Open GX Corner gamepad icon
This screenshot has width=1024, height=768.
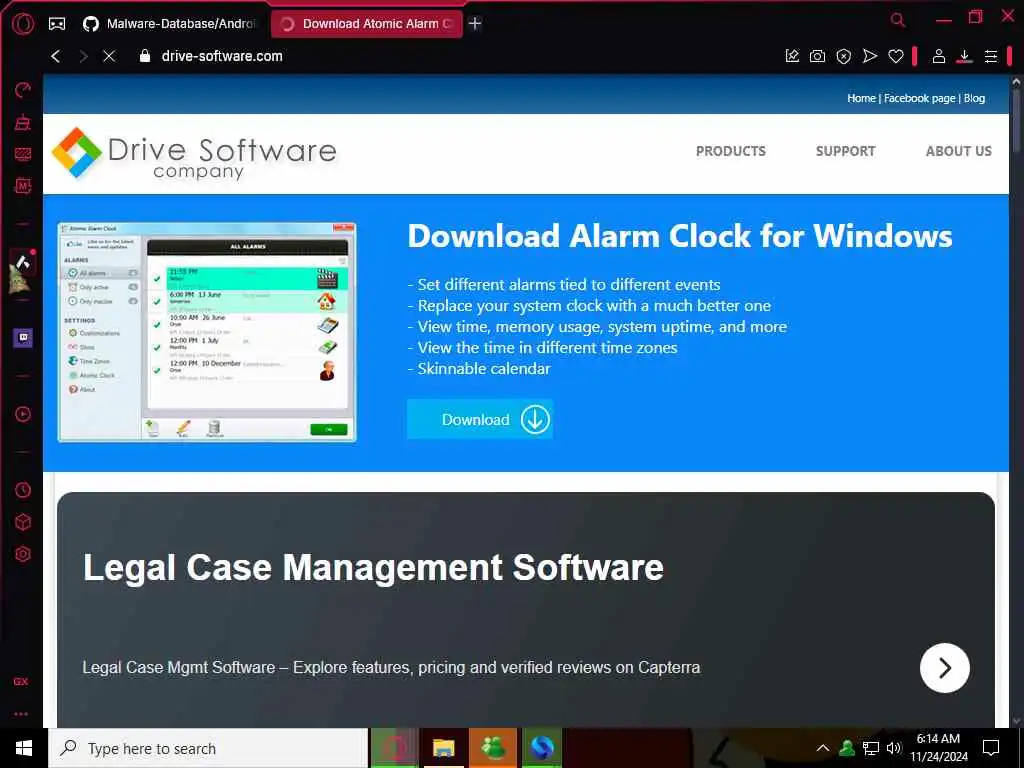(x=57, y=24)
